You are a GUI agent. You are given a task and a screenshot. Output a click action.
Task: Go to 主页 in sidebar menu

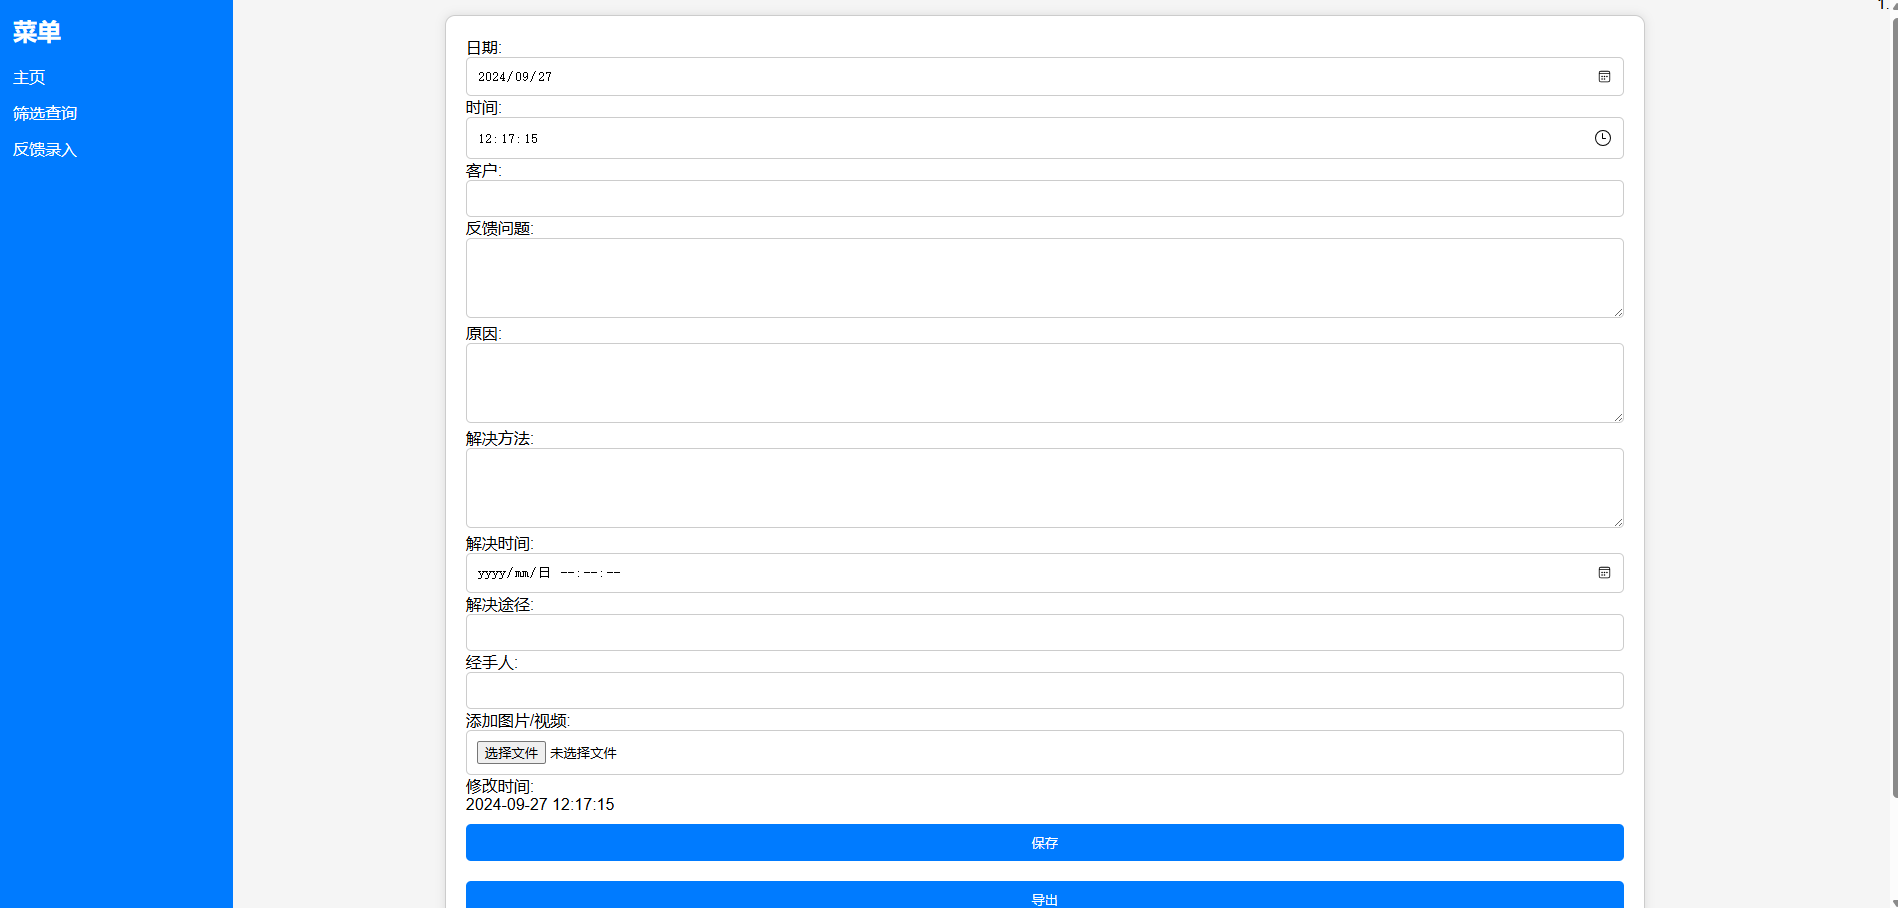pyautogui.click(x=29, y=77)
